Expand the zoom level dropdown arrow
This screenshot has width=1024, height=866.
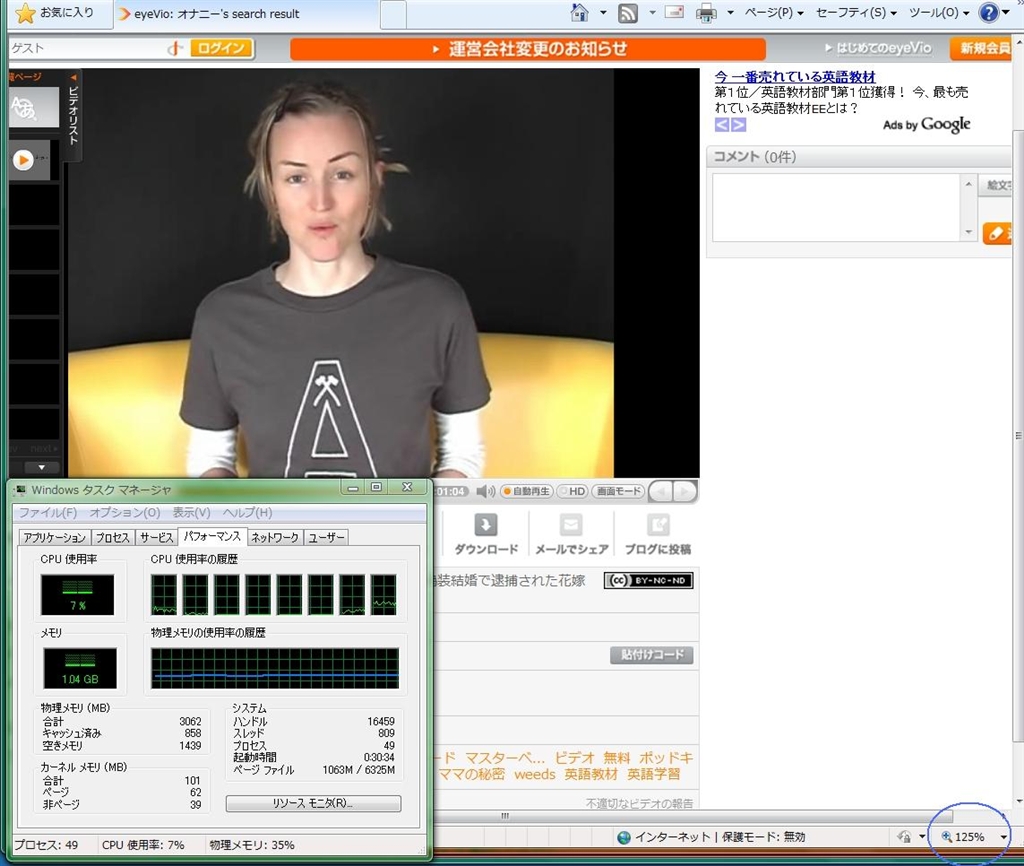(1002, 837)
